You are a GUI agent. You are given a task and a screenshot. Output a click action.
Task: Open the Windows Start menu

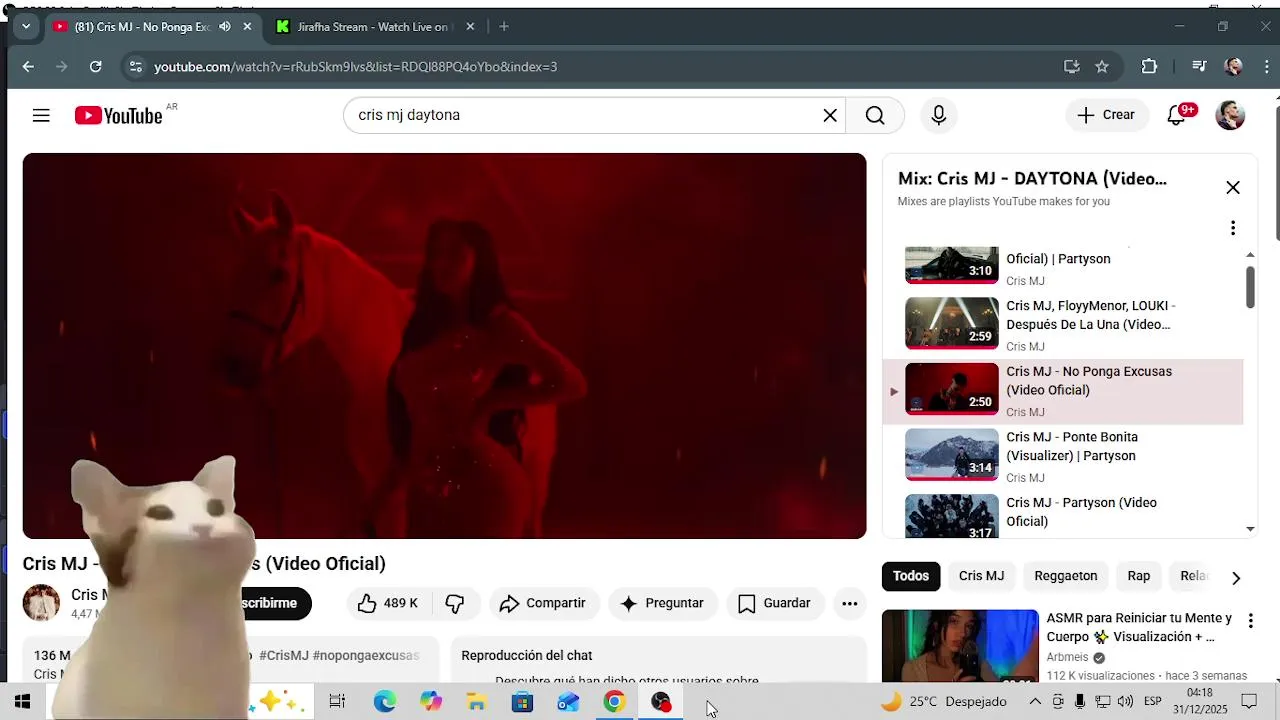coord(22,702)
